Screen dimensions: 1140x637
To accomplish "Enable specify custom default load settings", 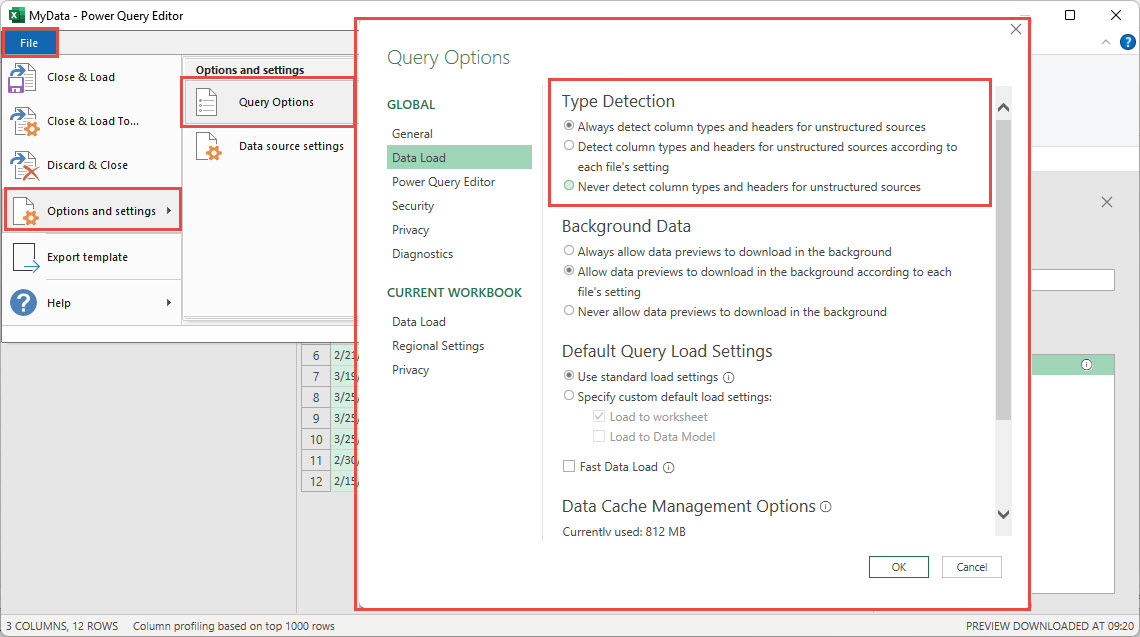I will click(x=569, y=394).
